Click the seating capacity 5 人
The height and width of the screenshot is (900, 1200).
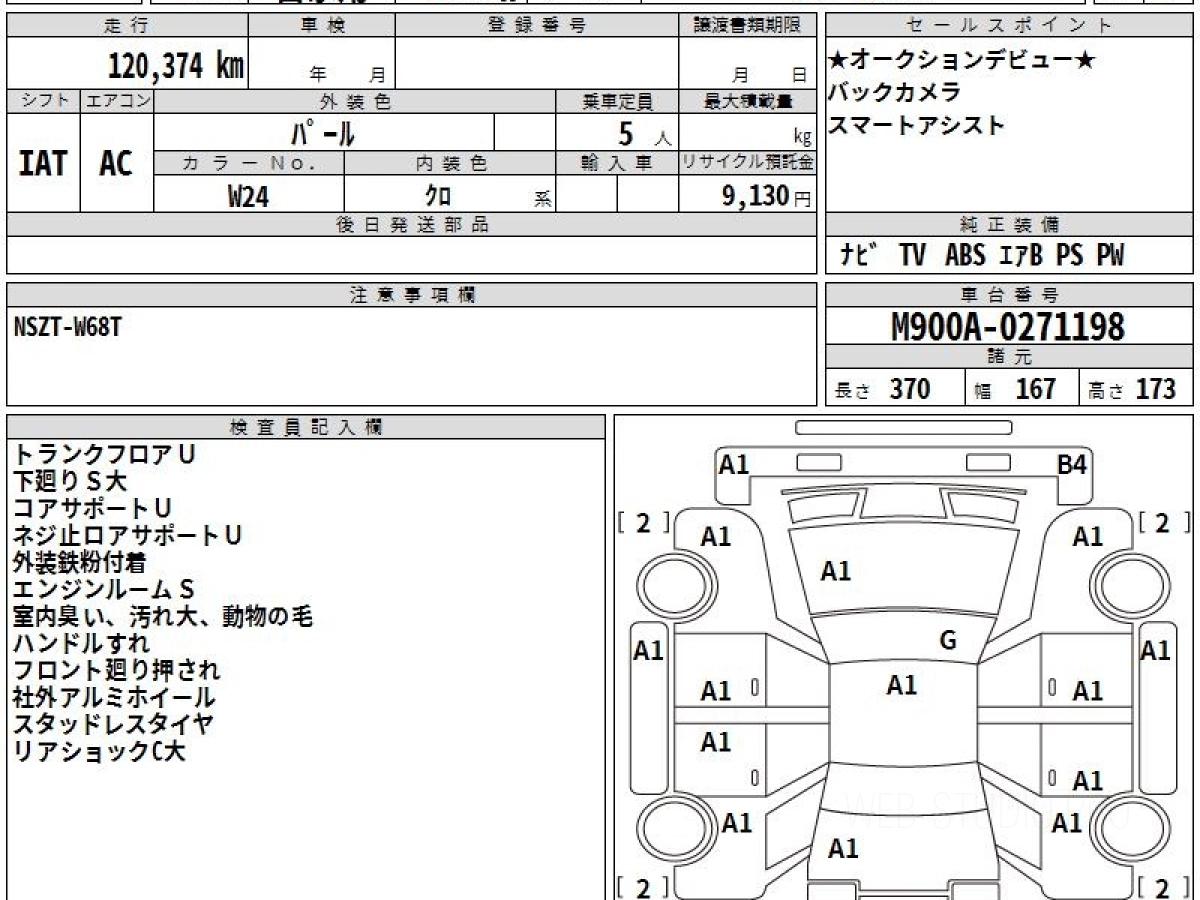pos(645,133)
